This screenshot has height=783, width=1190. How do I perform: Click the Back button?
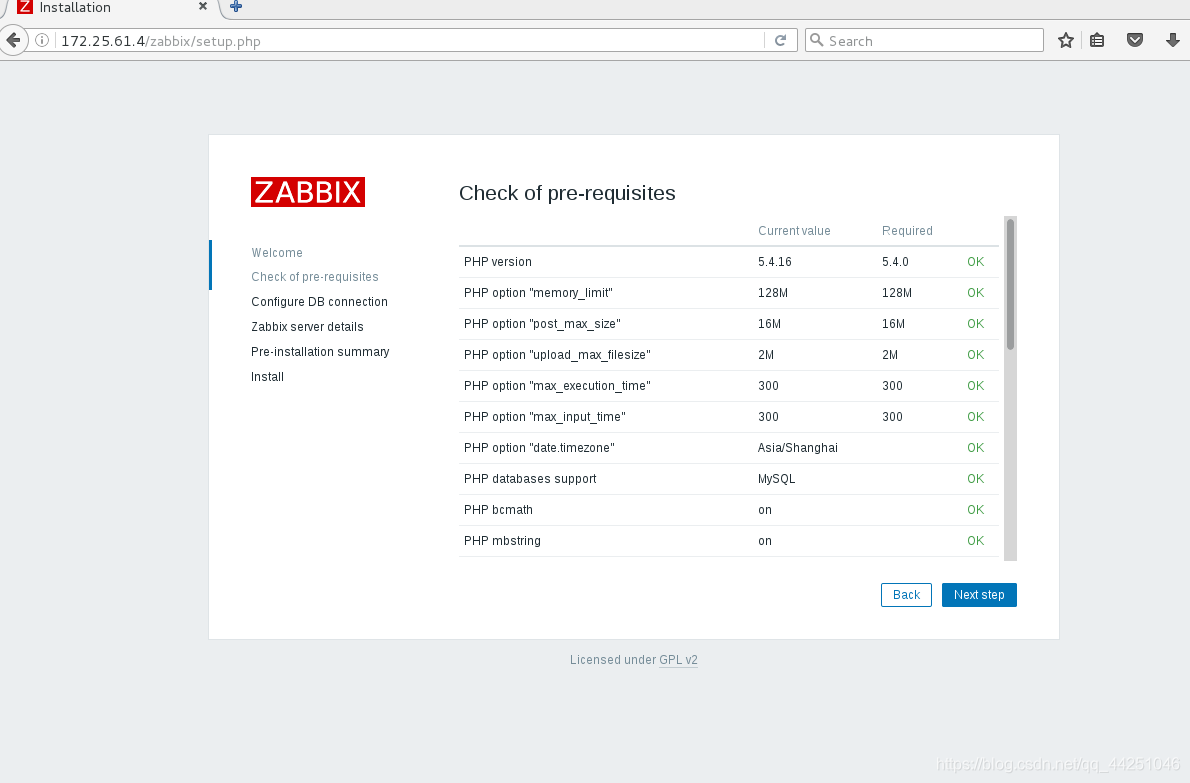[906, 595]
